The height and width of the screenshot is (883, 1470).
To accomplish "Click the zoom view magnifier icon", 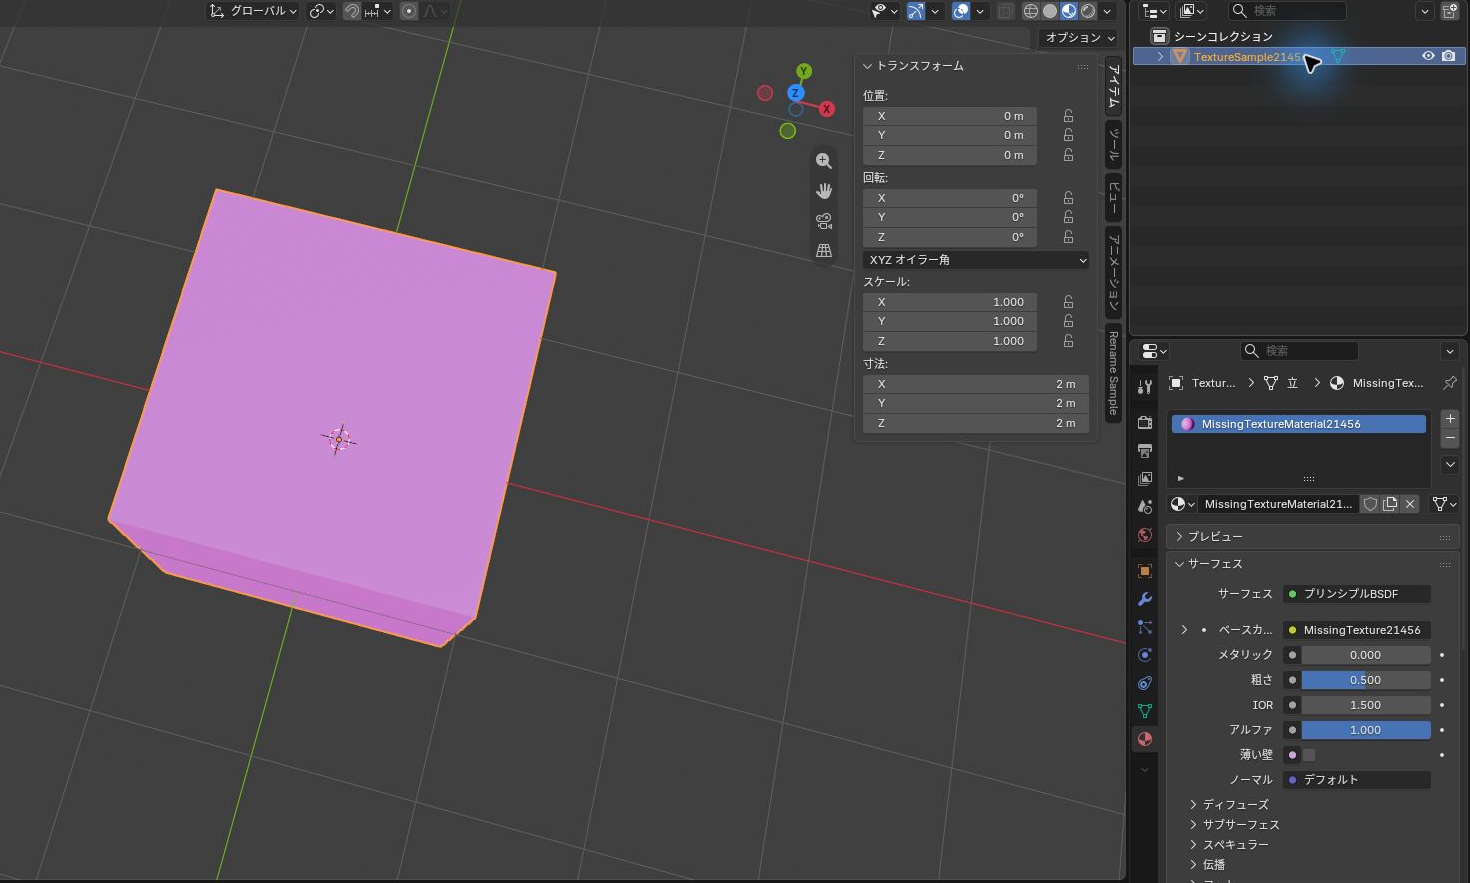I will 824,161.
